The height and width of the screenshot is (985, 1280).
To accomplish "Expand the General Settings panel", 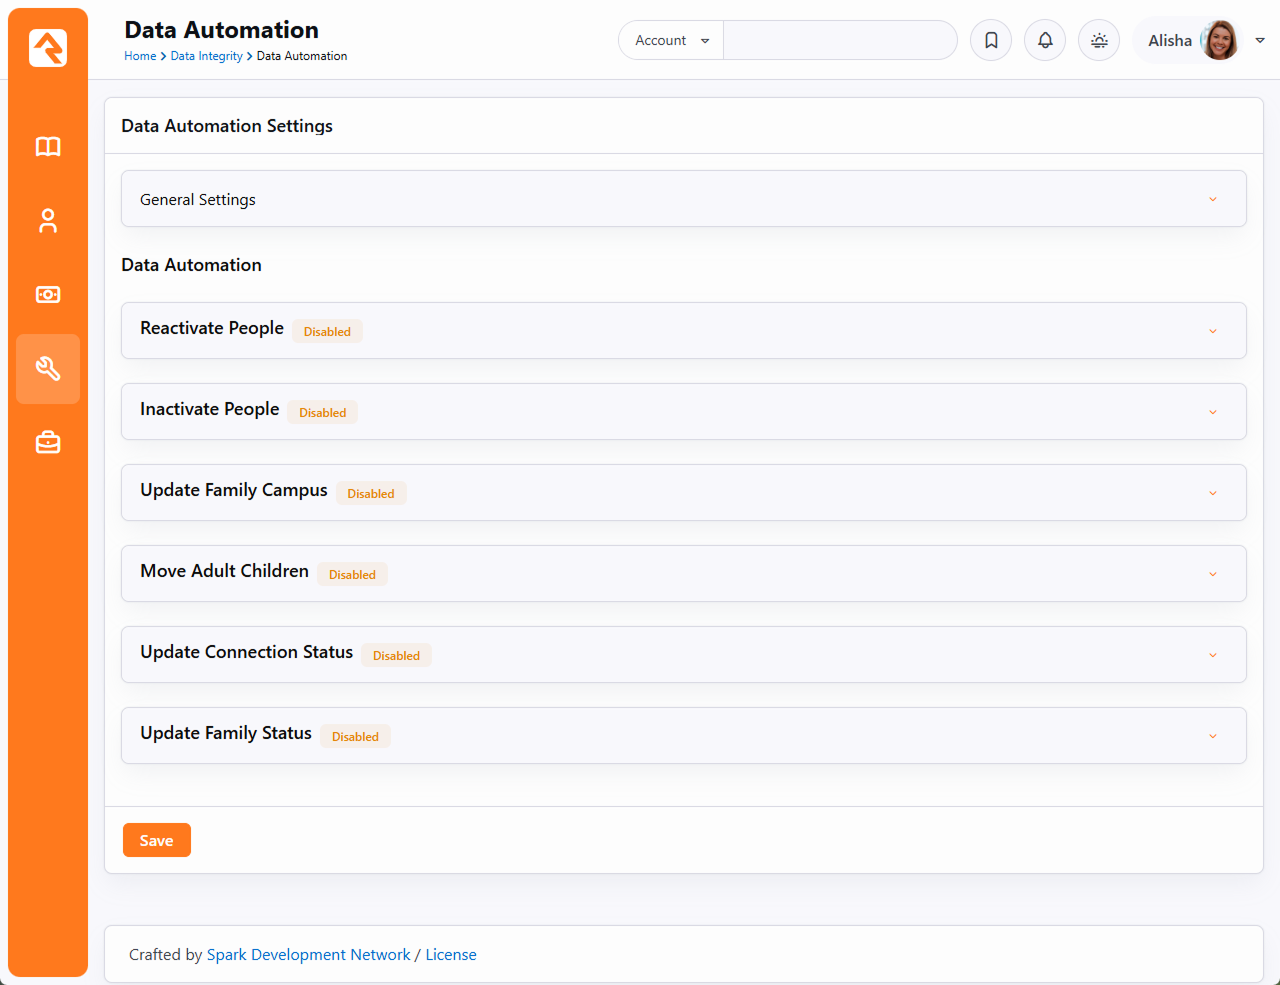I will (683, 199).
